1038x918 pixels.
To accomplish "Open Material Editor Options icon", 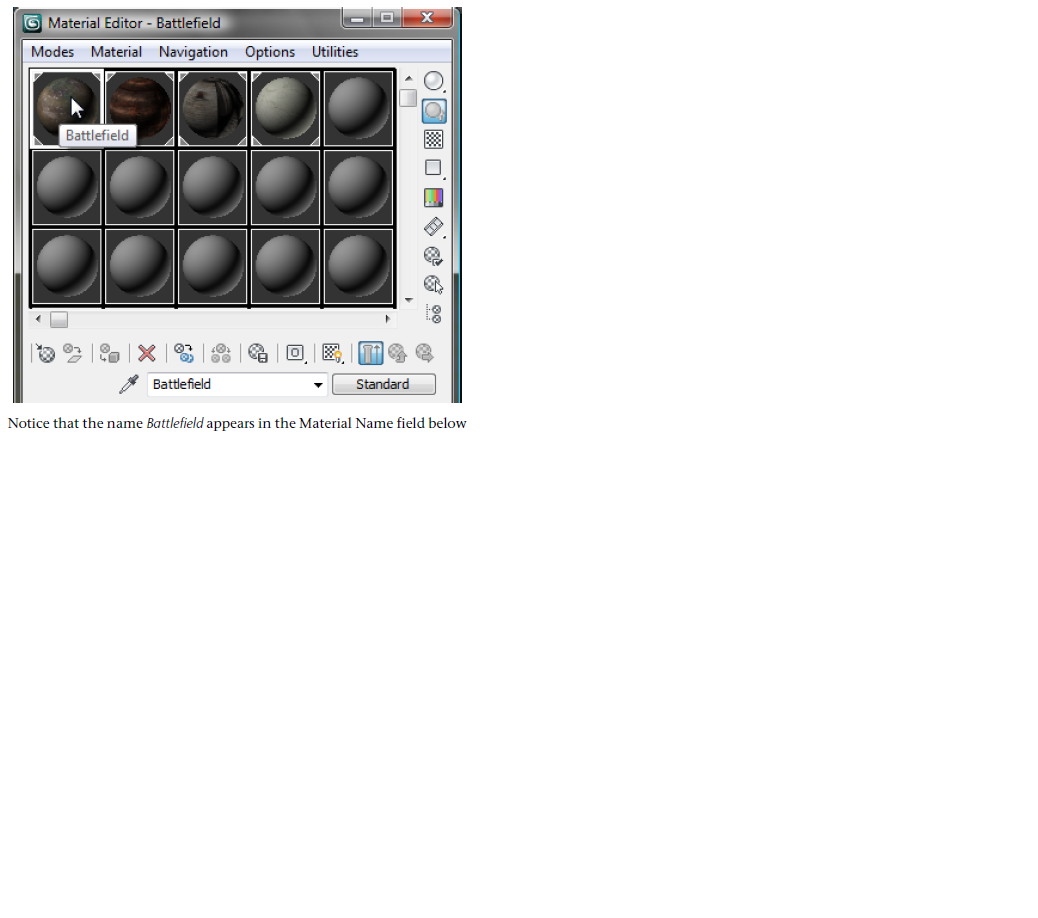I will [x=434, y=255].
